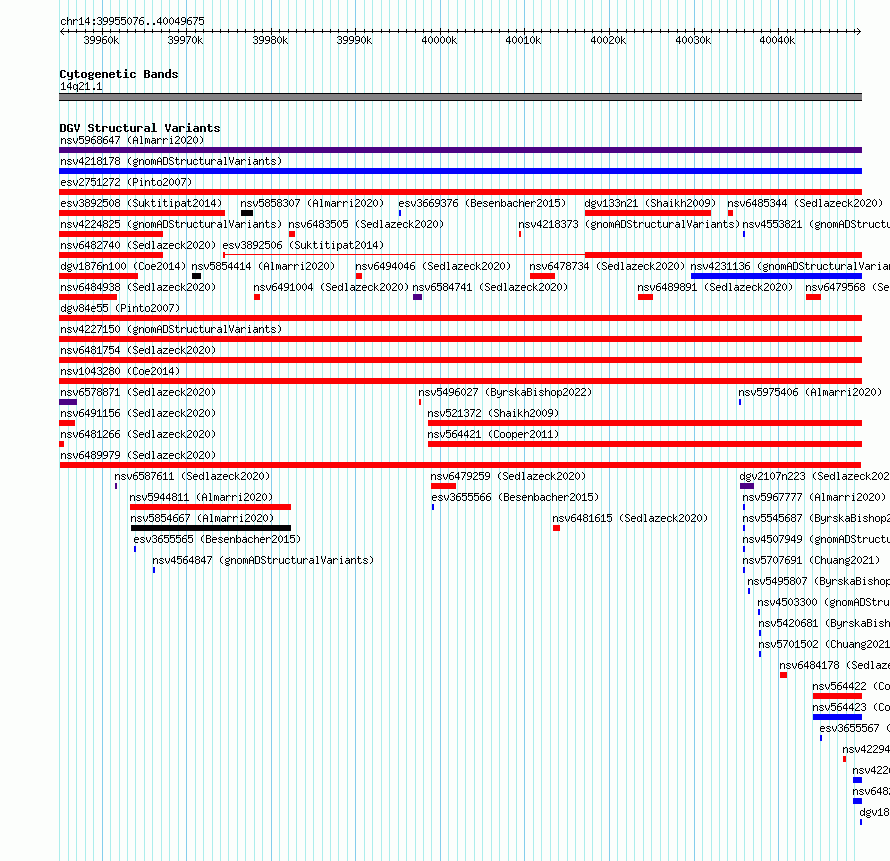Viewport: 890px width, 861px height.
Task: Click the esv3892508 (Suktitipat2014) label
Action: tap(141, 203)
